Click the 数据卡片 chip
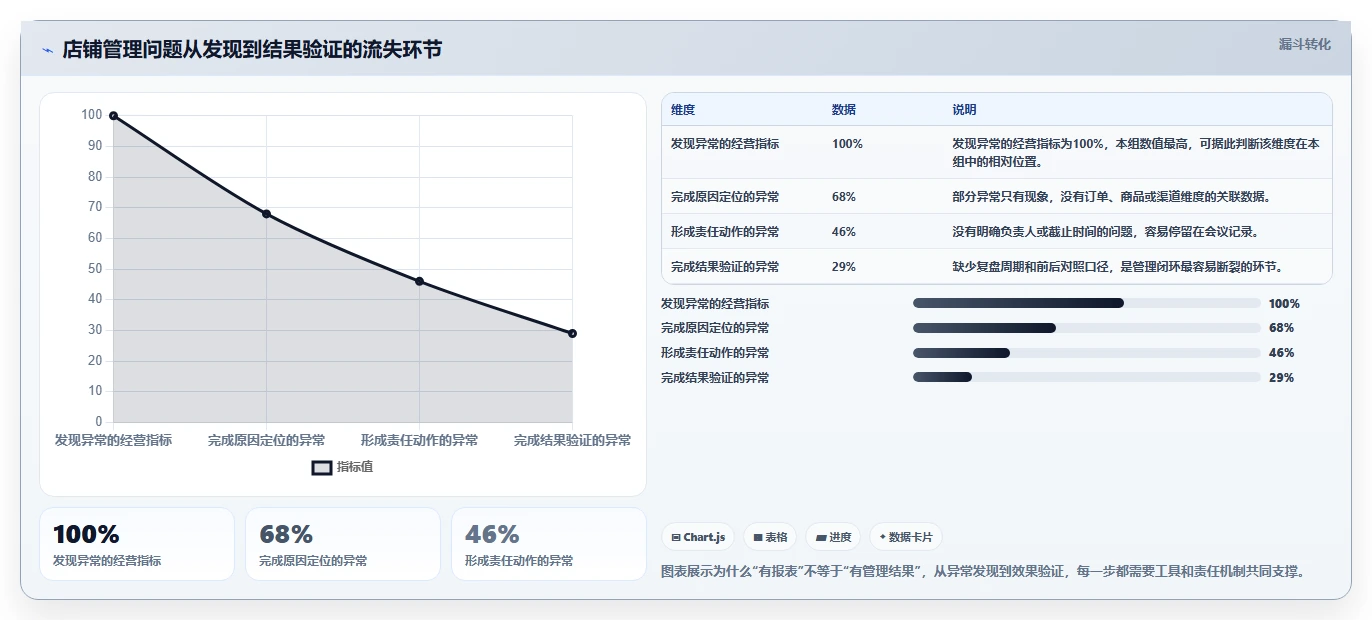The height and width of the screenshot is (620, 1372). point(906,537)
